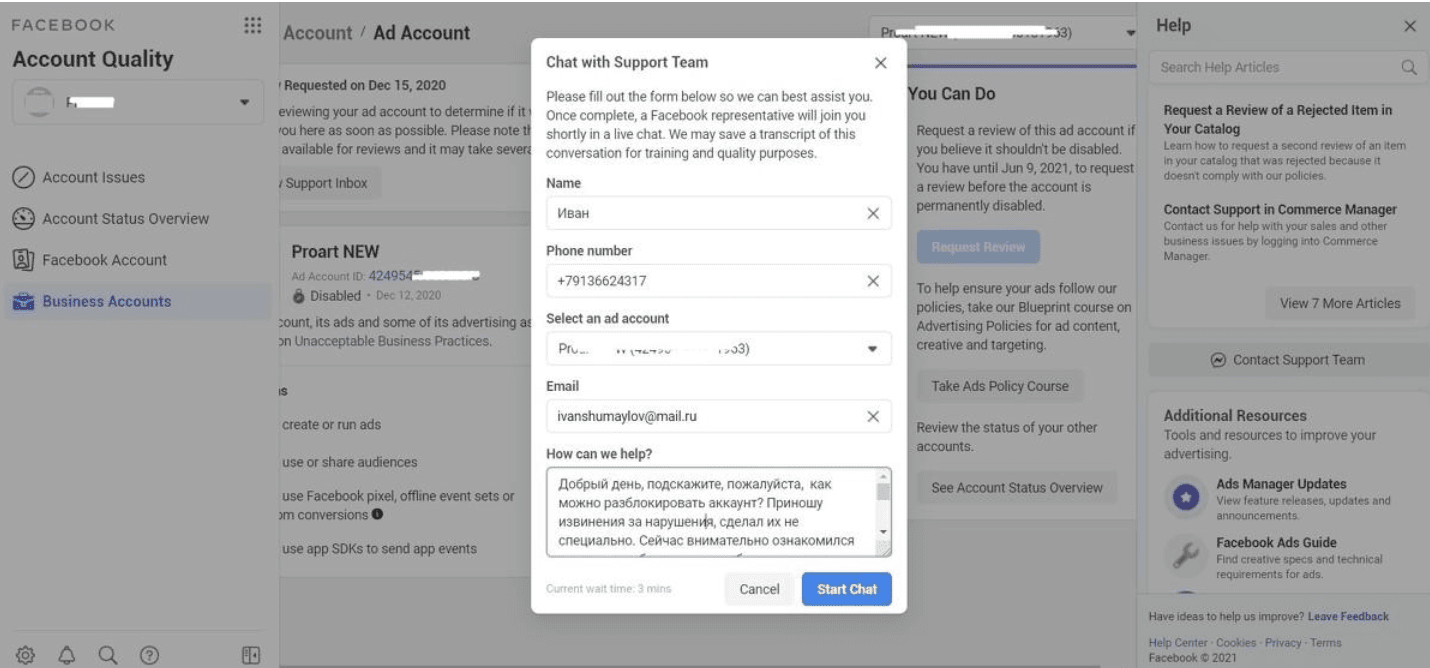Click the Contact Support Team button
The height and width of the screenshot is (668, 1430).
point(1288,360)
